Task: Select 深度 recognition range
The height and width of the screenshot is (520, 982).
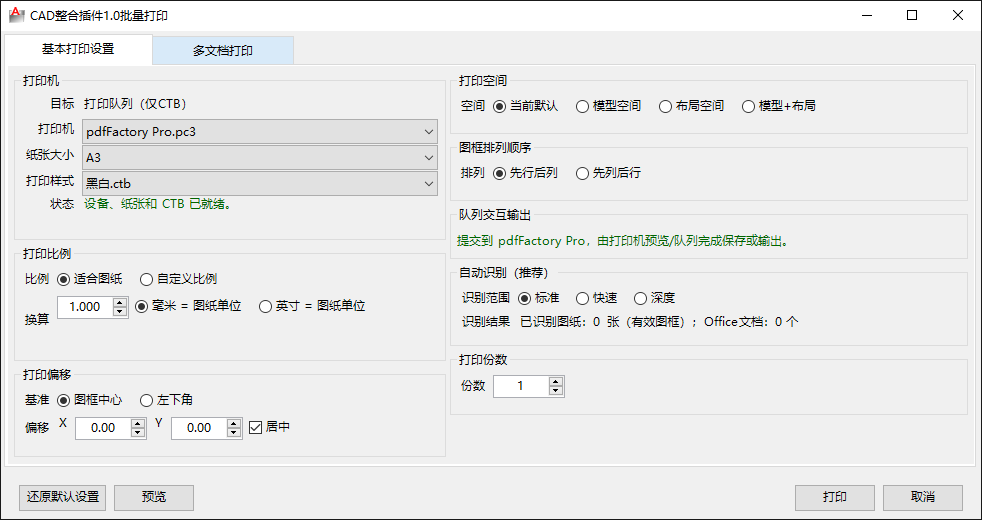Action: (654, 298)
